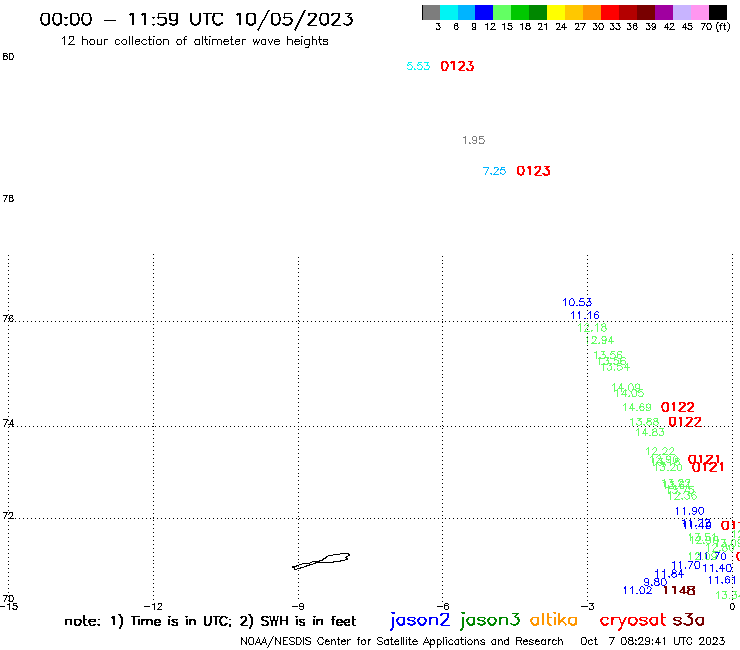The width and height of the screenshot is (740, 650).
Task: Select the lavender swatch in the legend
Action: pos(681,12)
